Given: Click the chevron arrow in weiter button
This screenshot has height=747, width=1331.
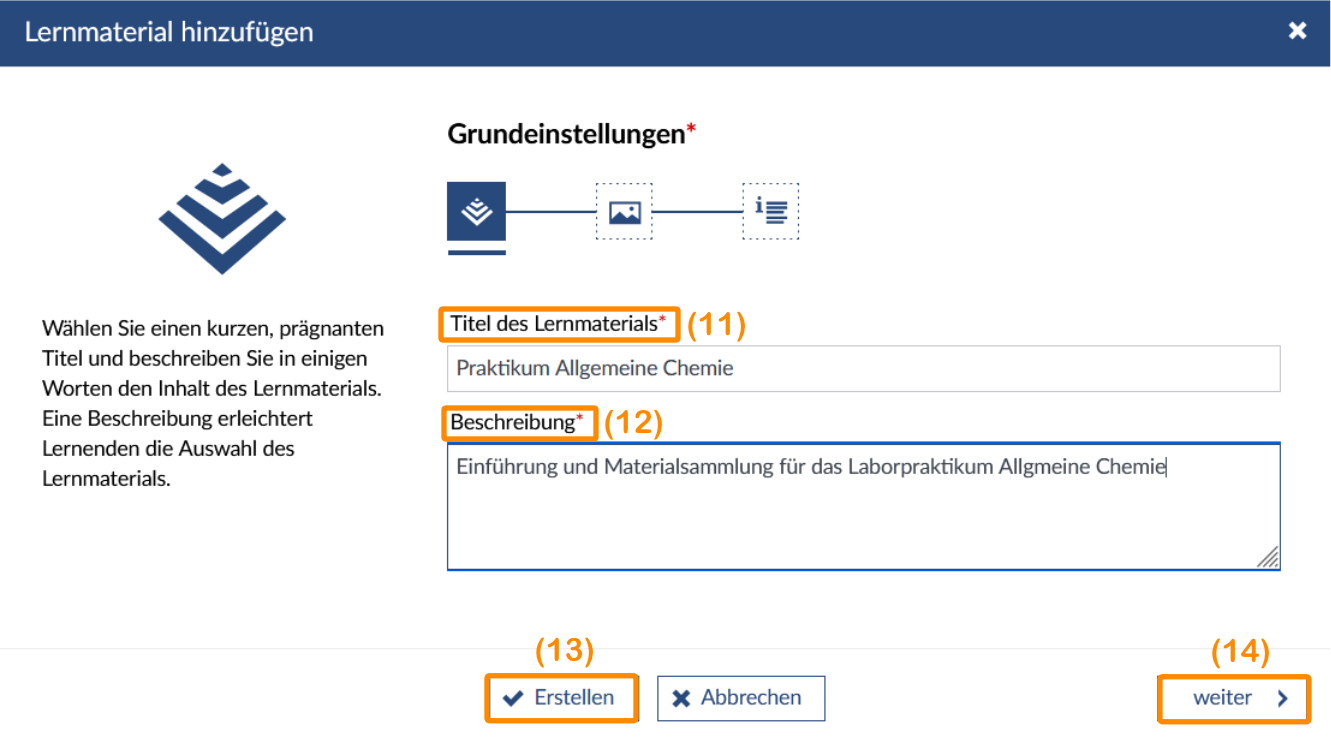Looking at the screenshot, I should point(1283,697).
